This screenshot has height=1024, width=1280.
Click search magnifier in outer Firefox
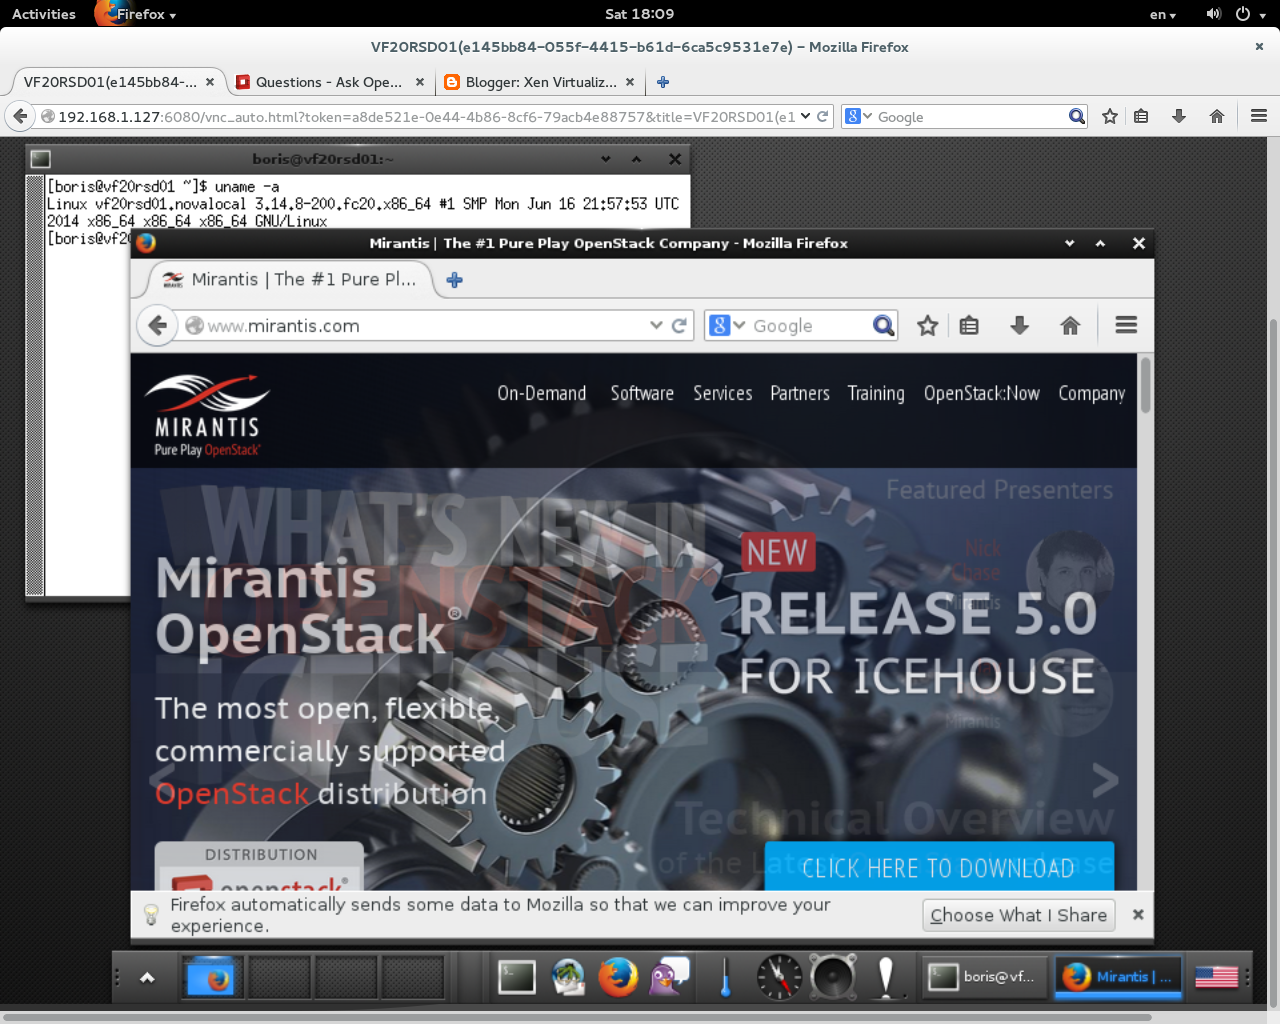(1077, 116)
